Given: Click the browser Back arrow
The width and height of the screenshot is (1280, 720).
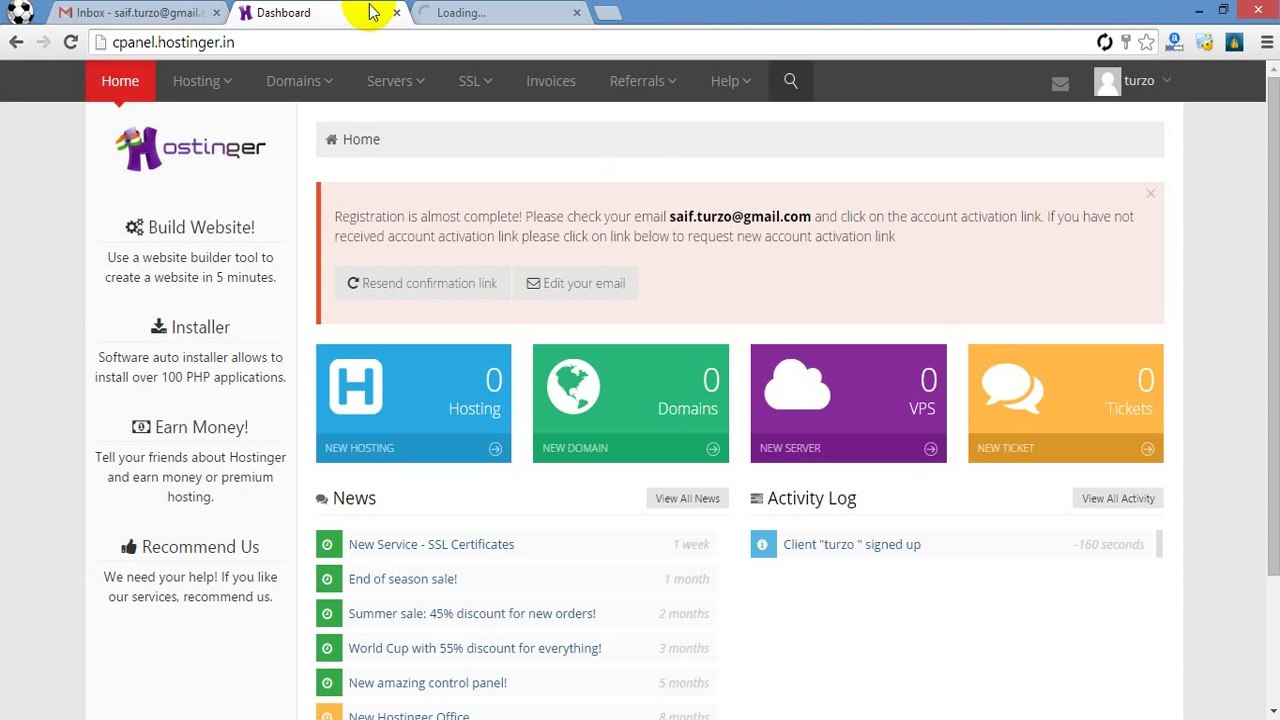Looking at the screenshot, I should click(x=16, y=42).
